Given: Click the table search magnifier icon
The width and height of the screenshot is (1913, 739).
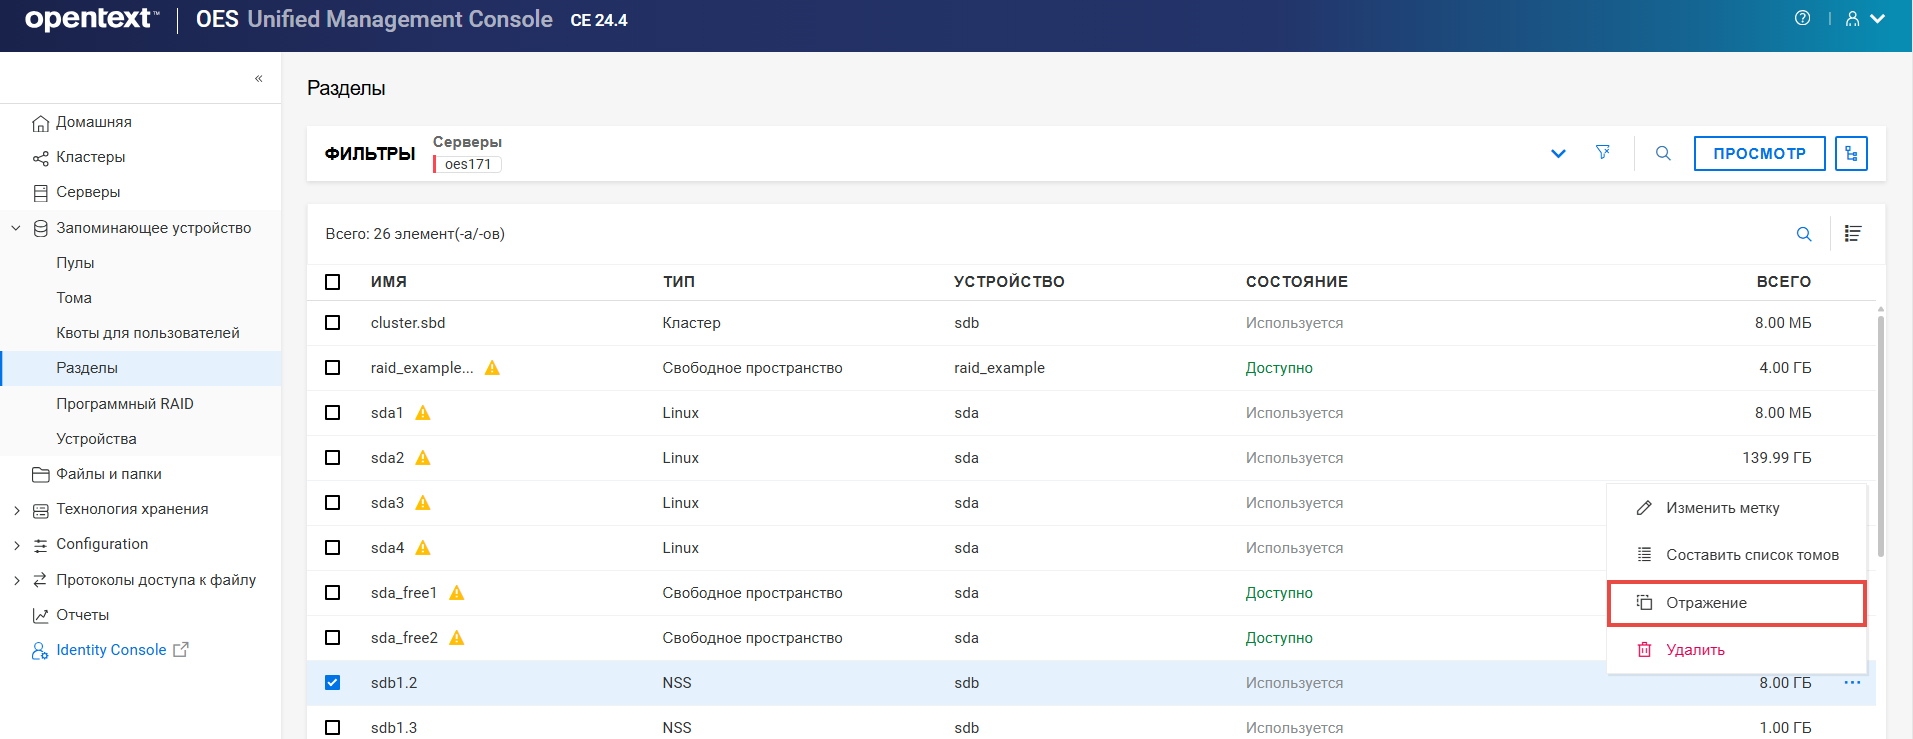Looking at the screenshot, I should point(1804,234).
